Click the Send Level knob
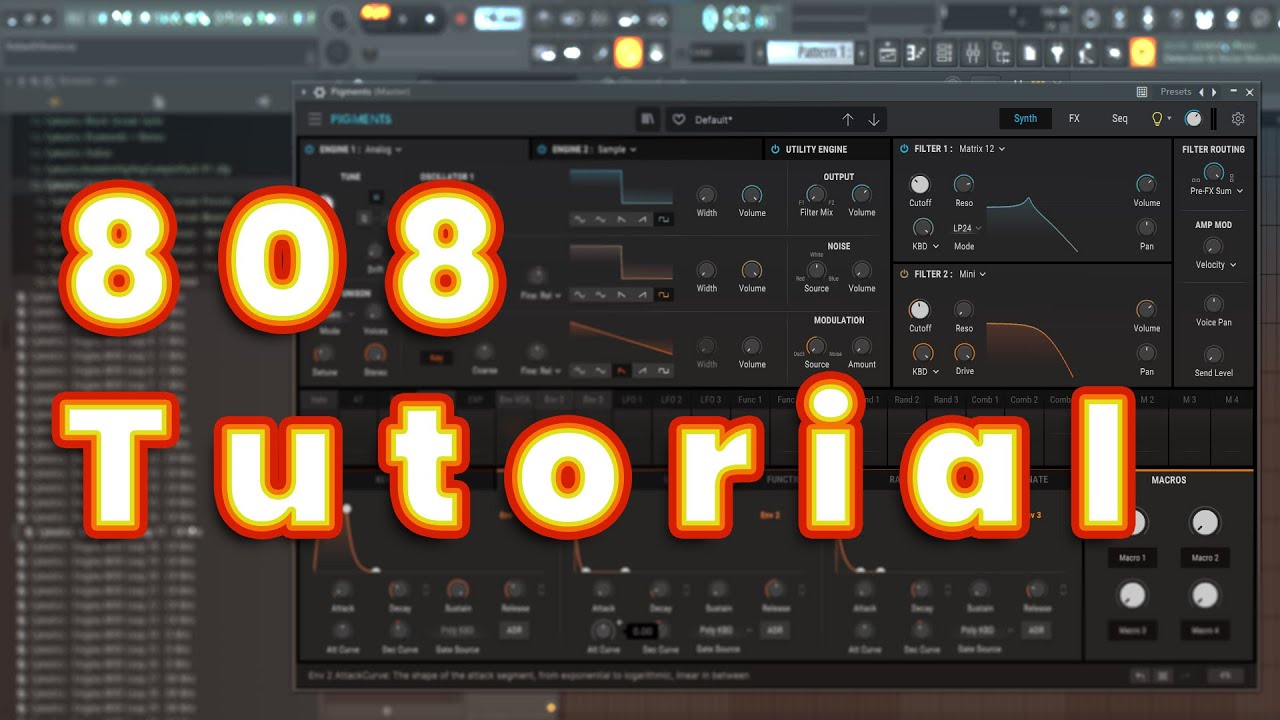The height and width of the screenshot is (720, 1280). pyautogui.click(x=1213, y=355)
